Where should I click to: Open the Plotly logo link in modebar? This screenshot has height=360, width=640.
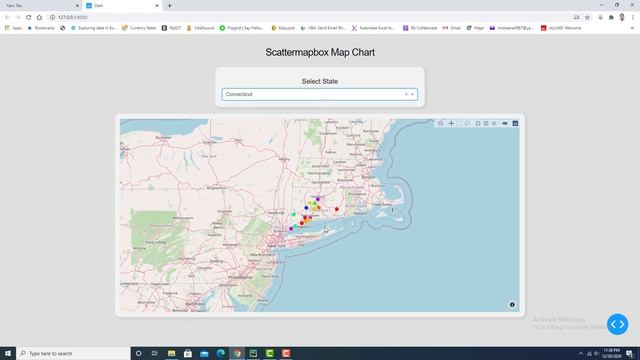click(x=515, y=123)
